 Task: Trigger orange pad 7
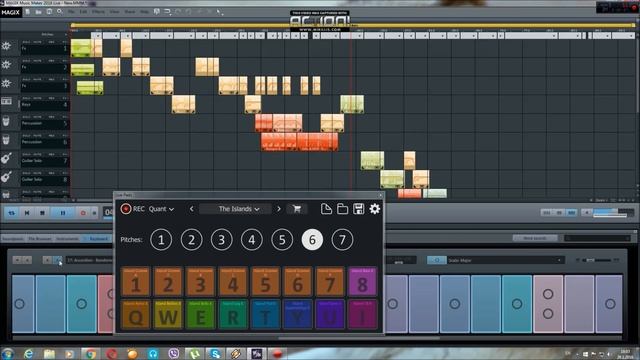click(x=330, y=282)
